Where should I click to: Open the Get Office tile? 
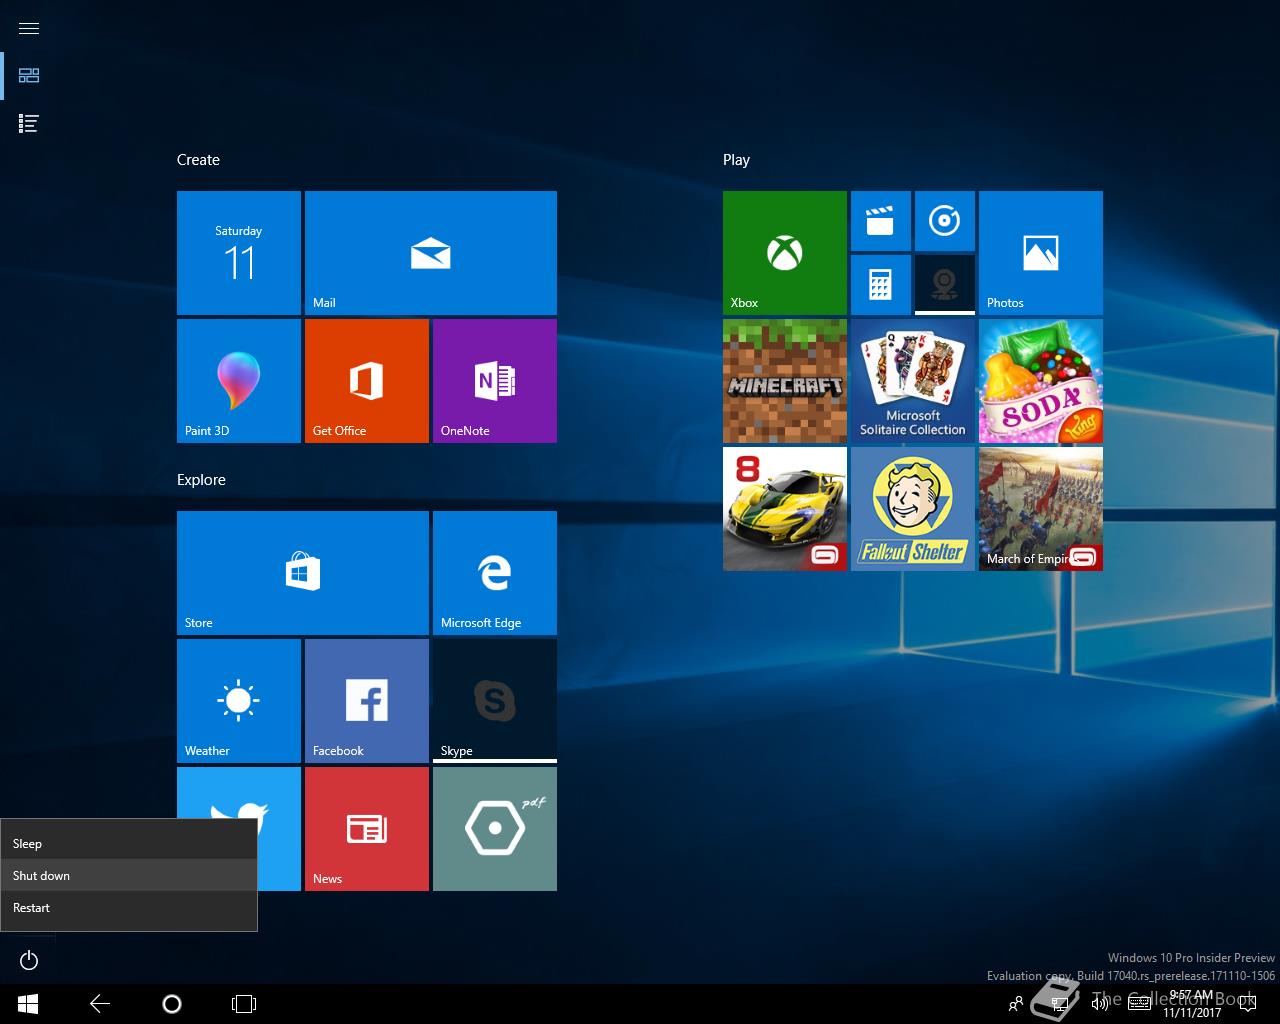367,381
